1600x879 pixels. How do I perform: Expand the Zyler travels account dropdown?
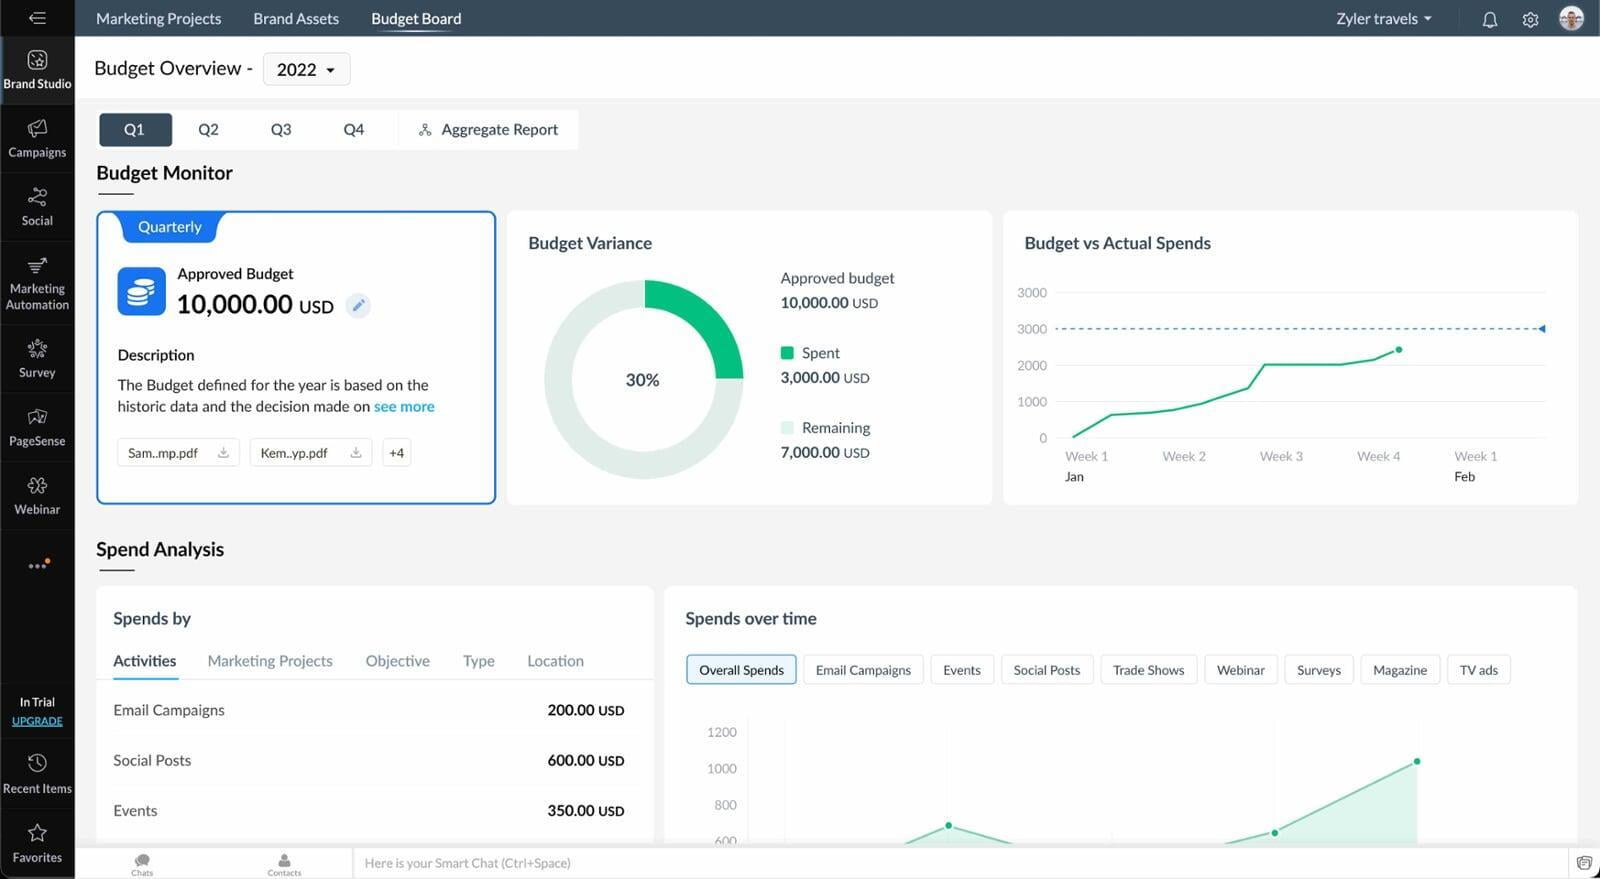pyautogui.click(x=1383, y=19)
